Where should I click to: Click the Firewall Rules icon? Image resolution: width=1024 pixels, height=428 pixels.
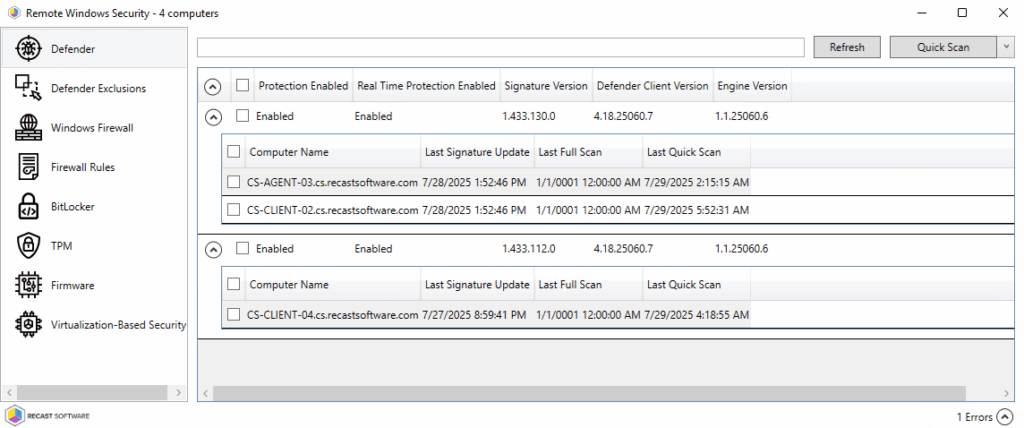[x=28, y=167]
